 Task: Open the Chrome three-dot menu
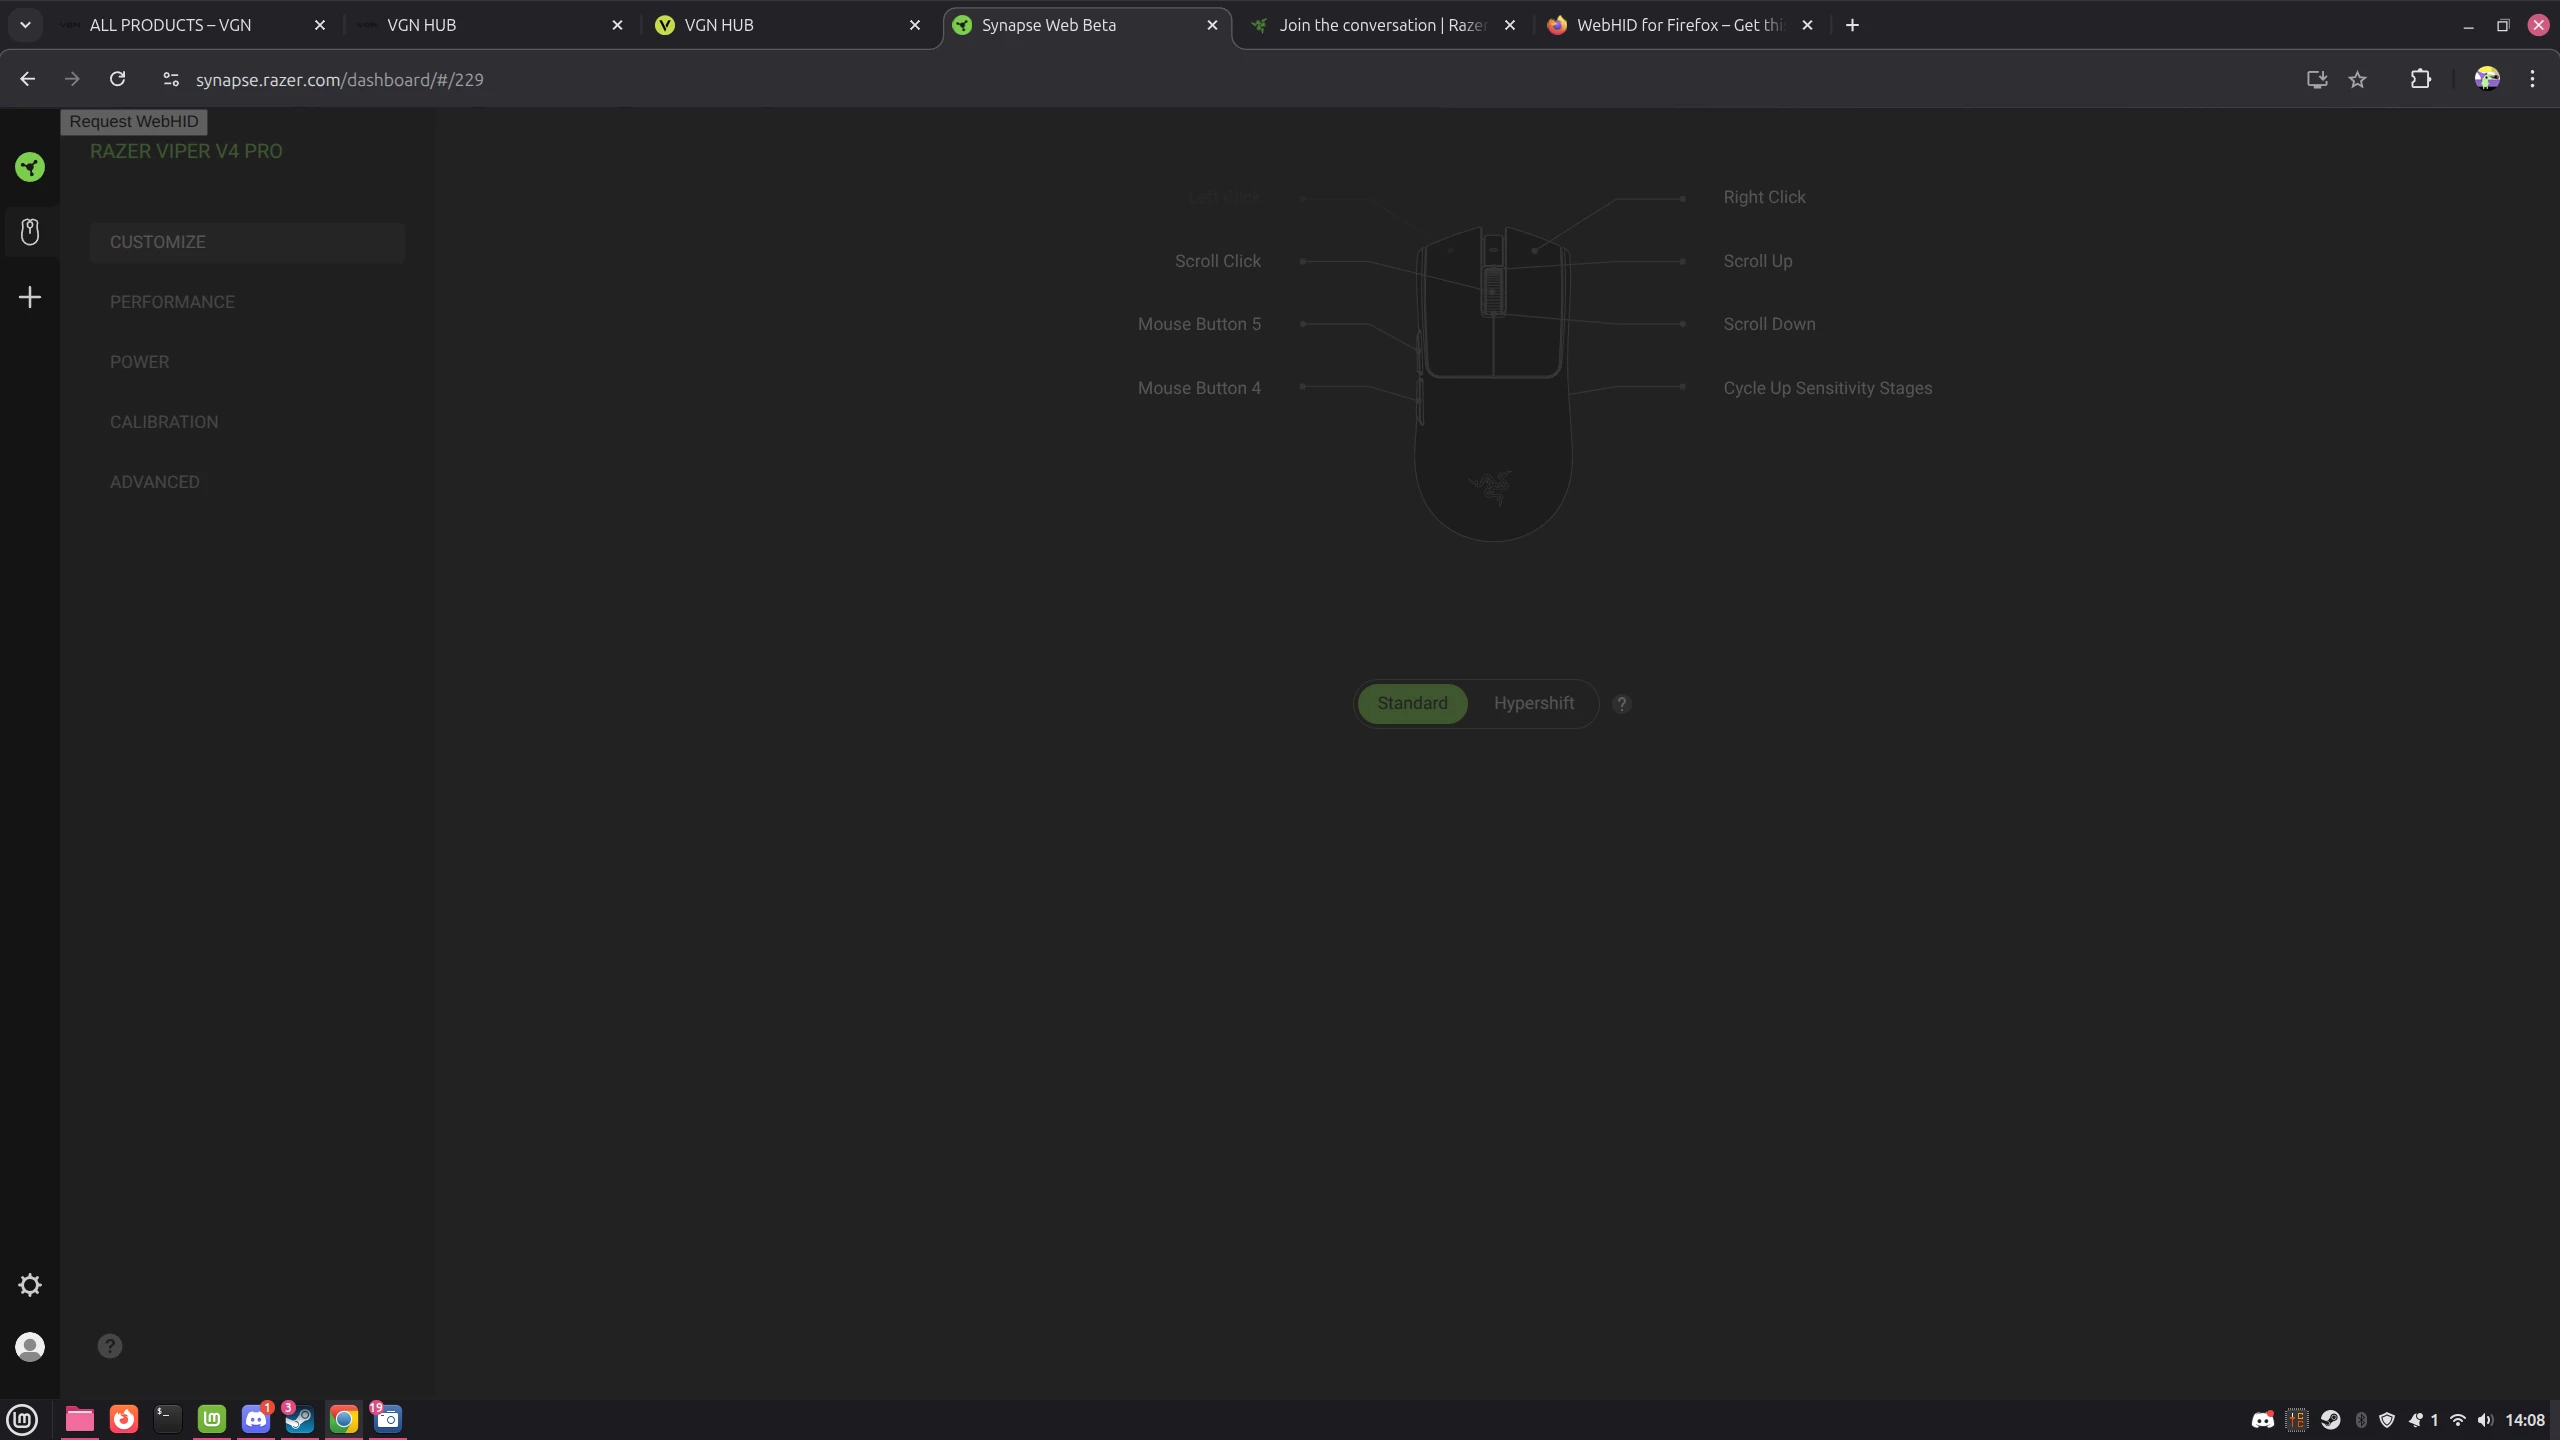pyautogui.click(x=2532, y=79)
